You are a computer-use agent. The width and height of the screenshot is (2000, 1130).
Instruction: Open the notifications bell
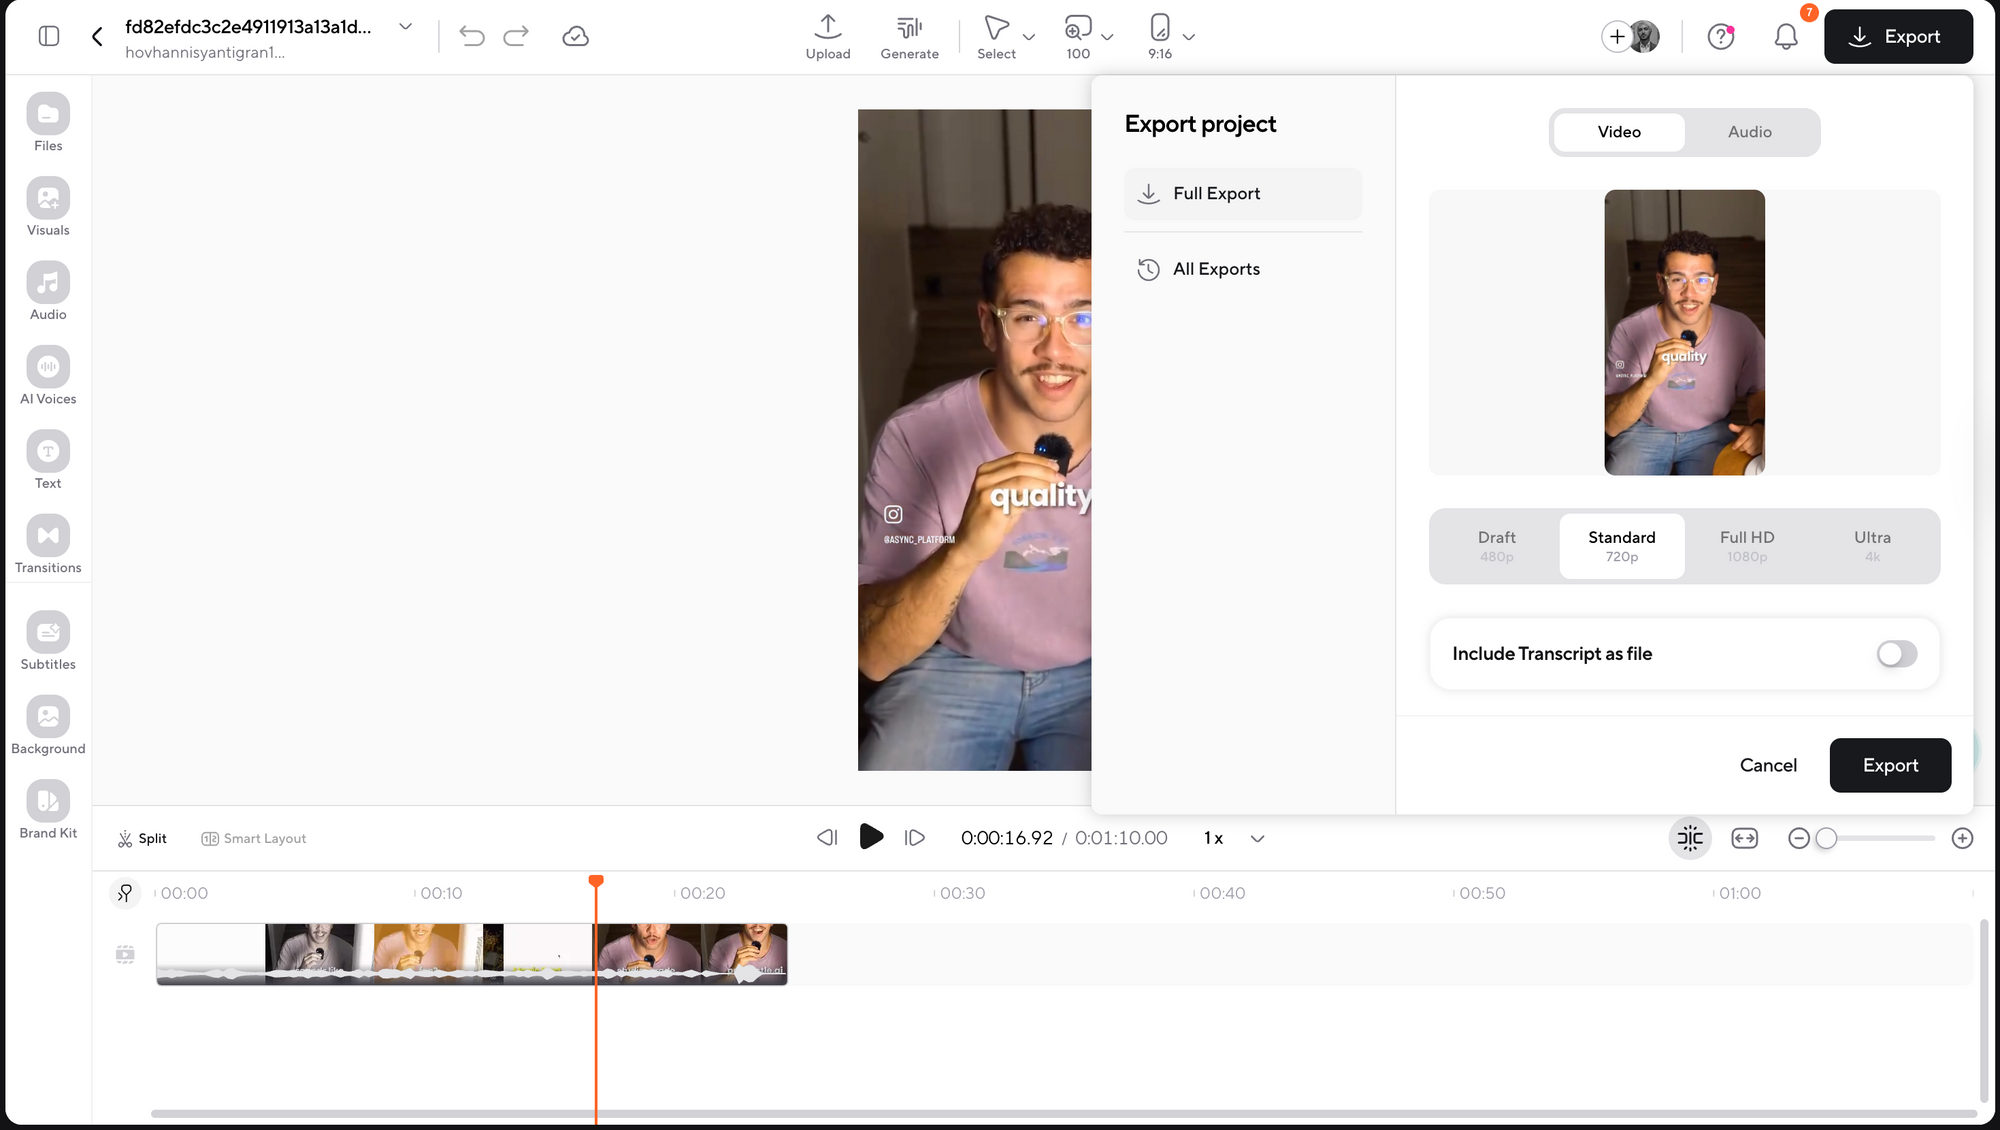(x=1786, y=37)
